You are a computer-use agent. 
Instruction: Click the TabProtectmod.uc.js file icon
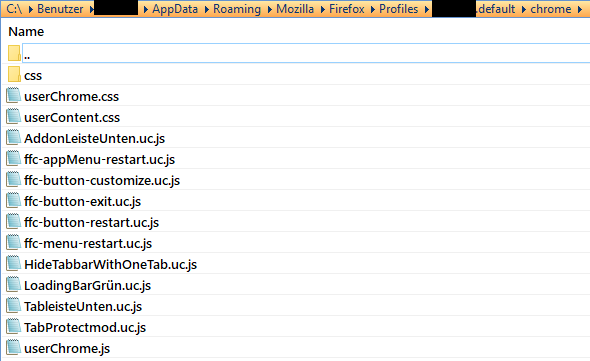tap(14, 326)
